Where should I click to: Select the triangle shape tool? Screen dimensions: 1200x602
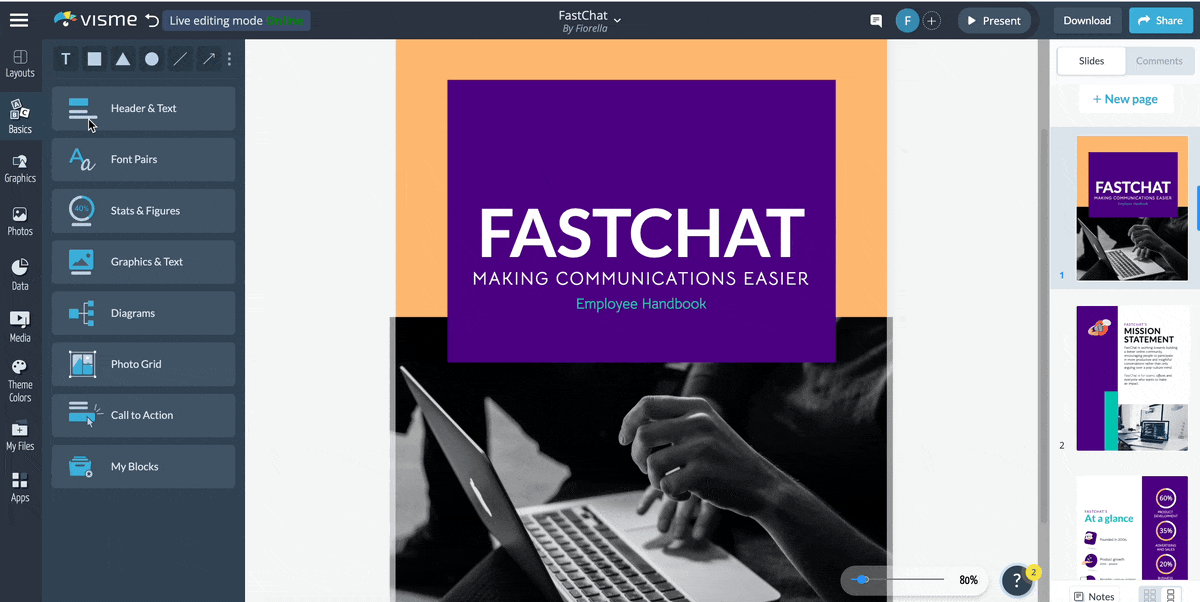[x=122, y=59]
